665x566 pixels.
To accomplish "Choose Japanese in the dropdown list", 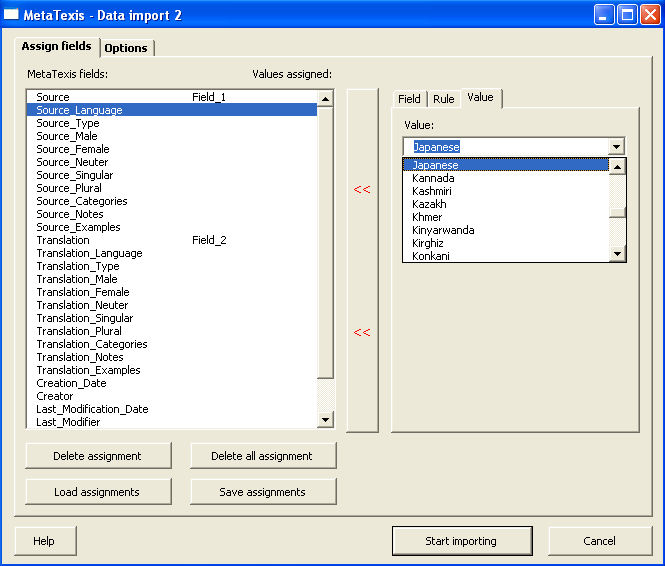I will pyautogui.click(x=506, y=165).
